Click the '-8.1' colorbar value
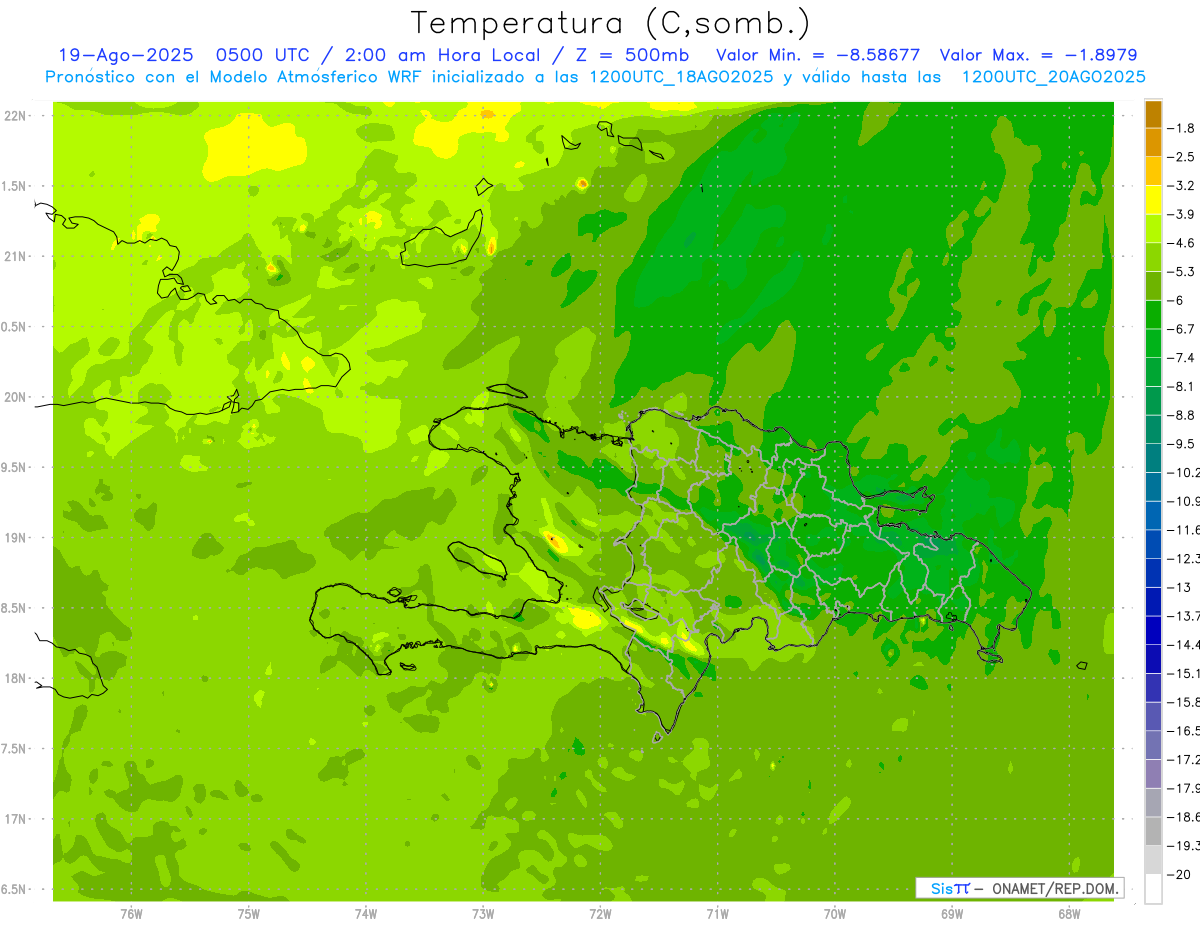Viewport: 1200px width, 927px height. click(1183, 386)
